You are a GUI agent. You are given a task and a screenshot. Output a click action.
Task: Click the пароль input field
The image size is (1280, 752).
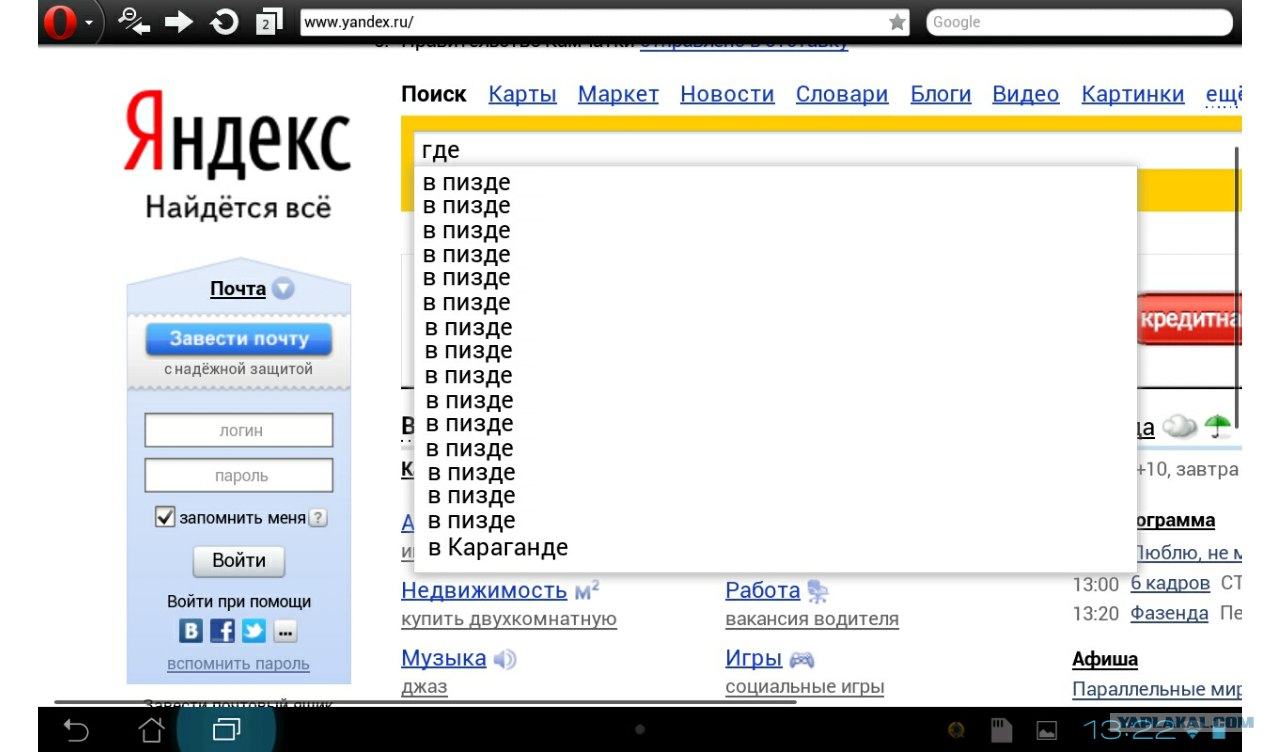point(239,476)
